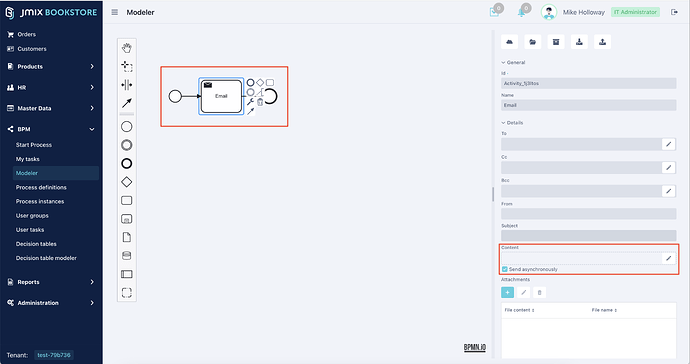Toggle the sidebar with hamburger menu
The width and height of the screenshot is (690, 364).
[x=114, y=12]
